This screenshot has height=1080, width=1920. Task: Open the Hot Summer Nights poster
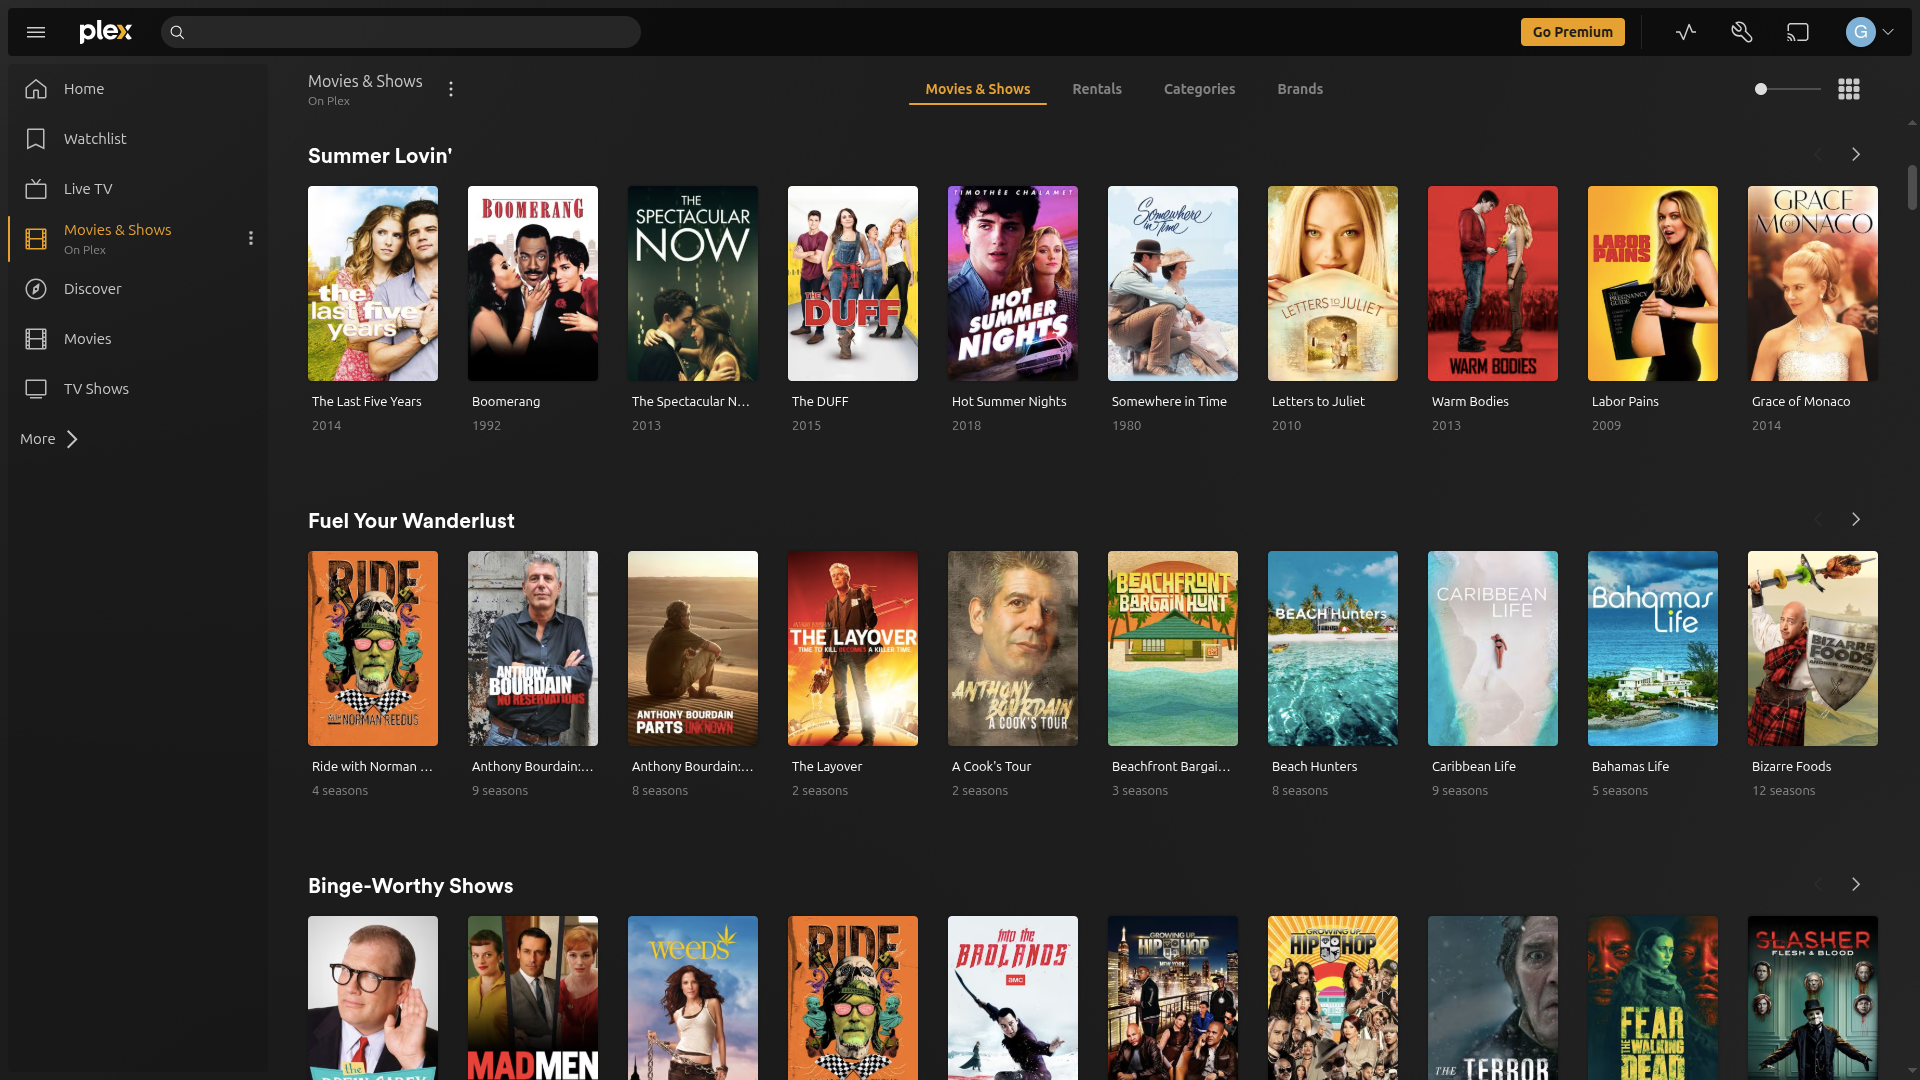pos(1012,283)
